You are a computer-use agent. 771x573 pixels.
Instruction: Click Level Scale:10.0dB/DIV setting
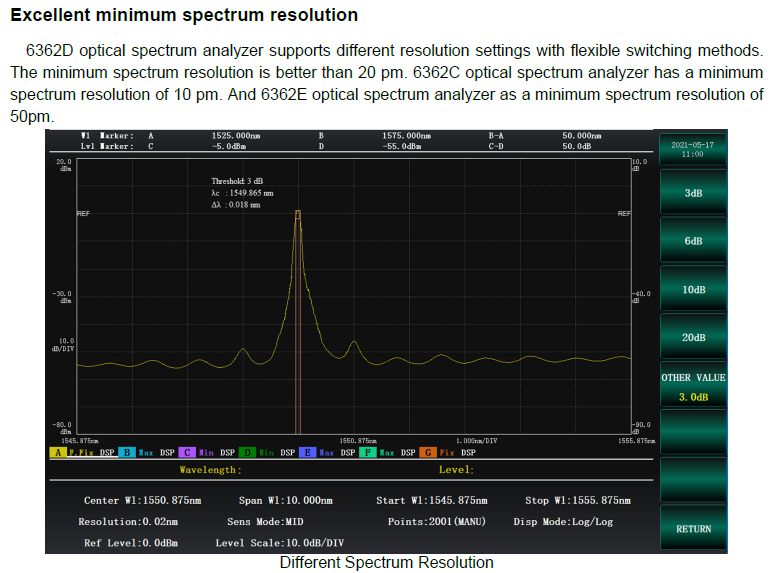(279, 543)
